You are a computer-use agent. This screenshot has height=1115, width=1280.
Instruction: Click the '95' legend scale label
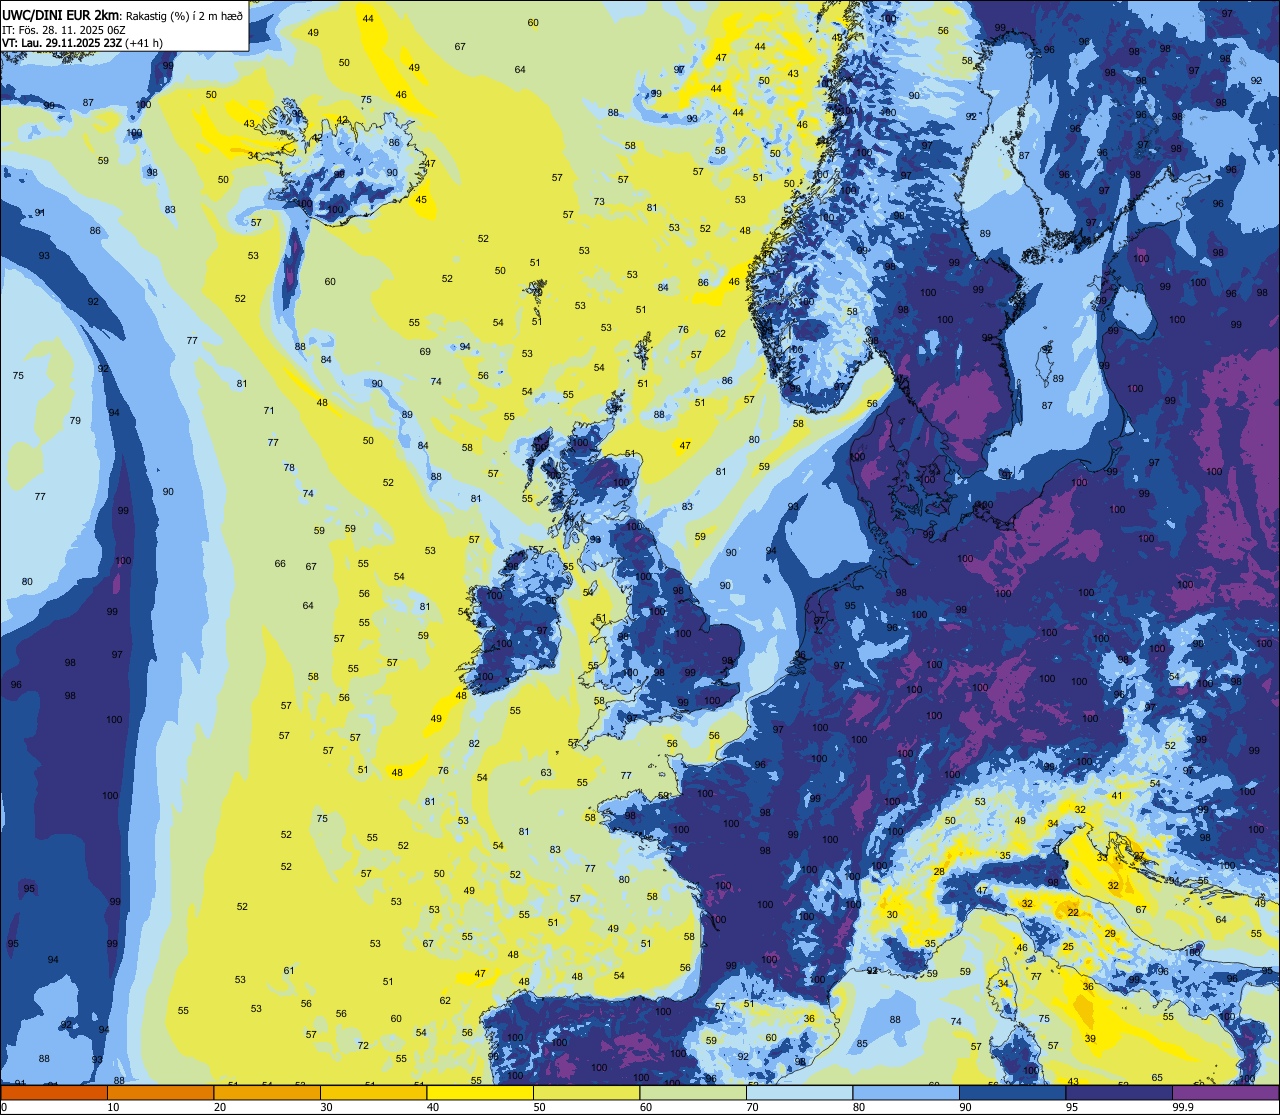pyautogui.click(x=1071, y=1107)
